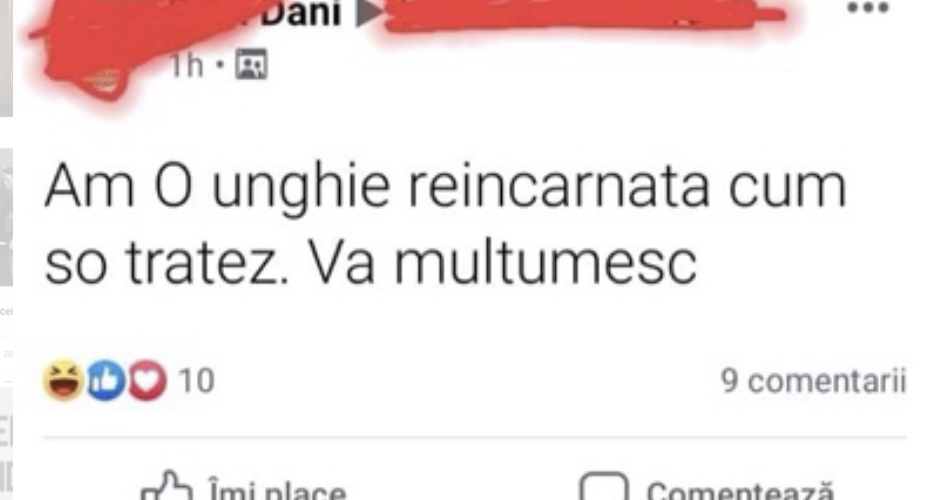This screenshot has height=500, width=927.
Task: View who reacted via the 10 count
Action: pos(196,381)
